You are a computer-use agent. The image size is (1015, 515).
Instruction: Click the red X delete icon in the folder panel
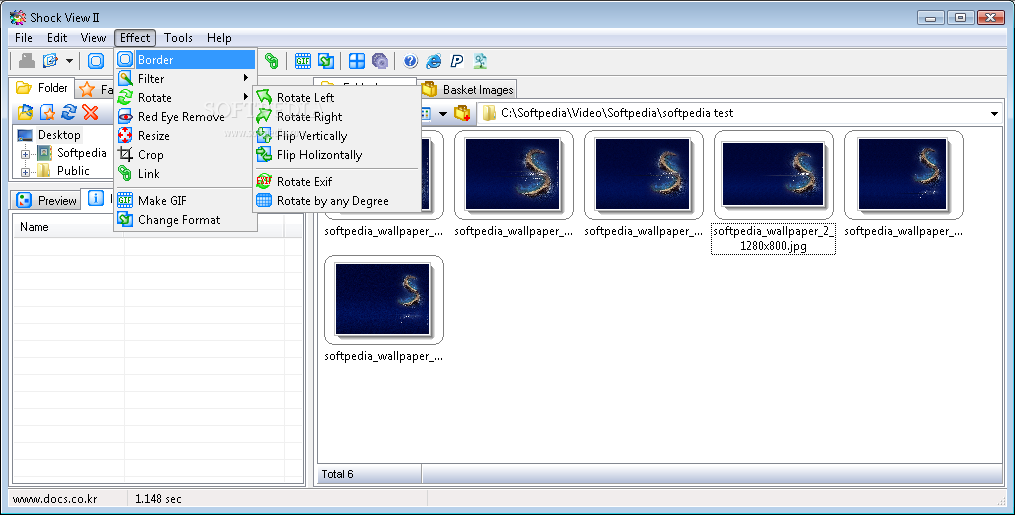pos(91,112)
